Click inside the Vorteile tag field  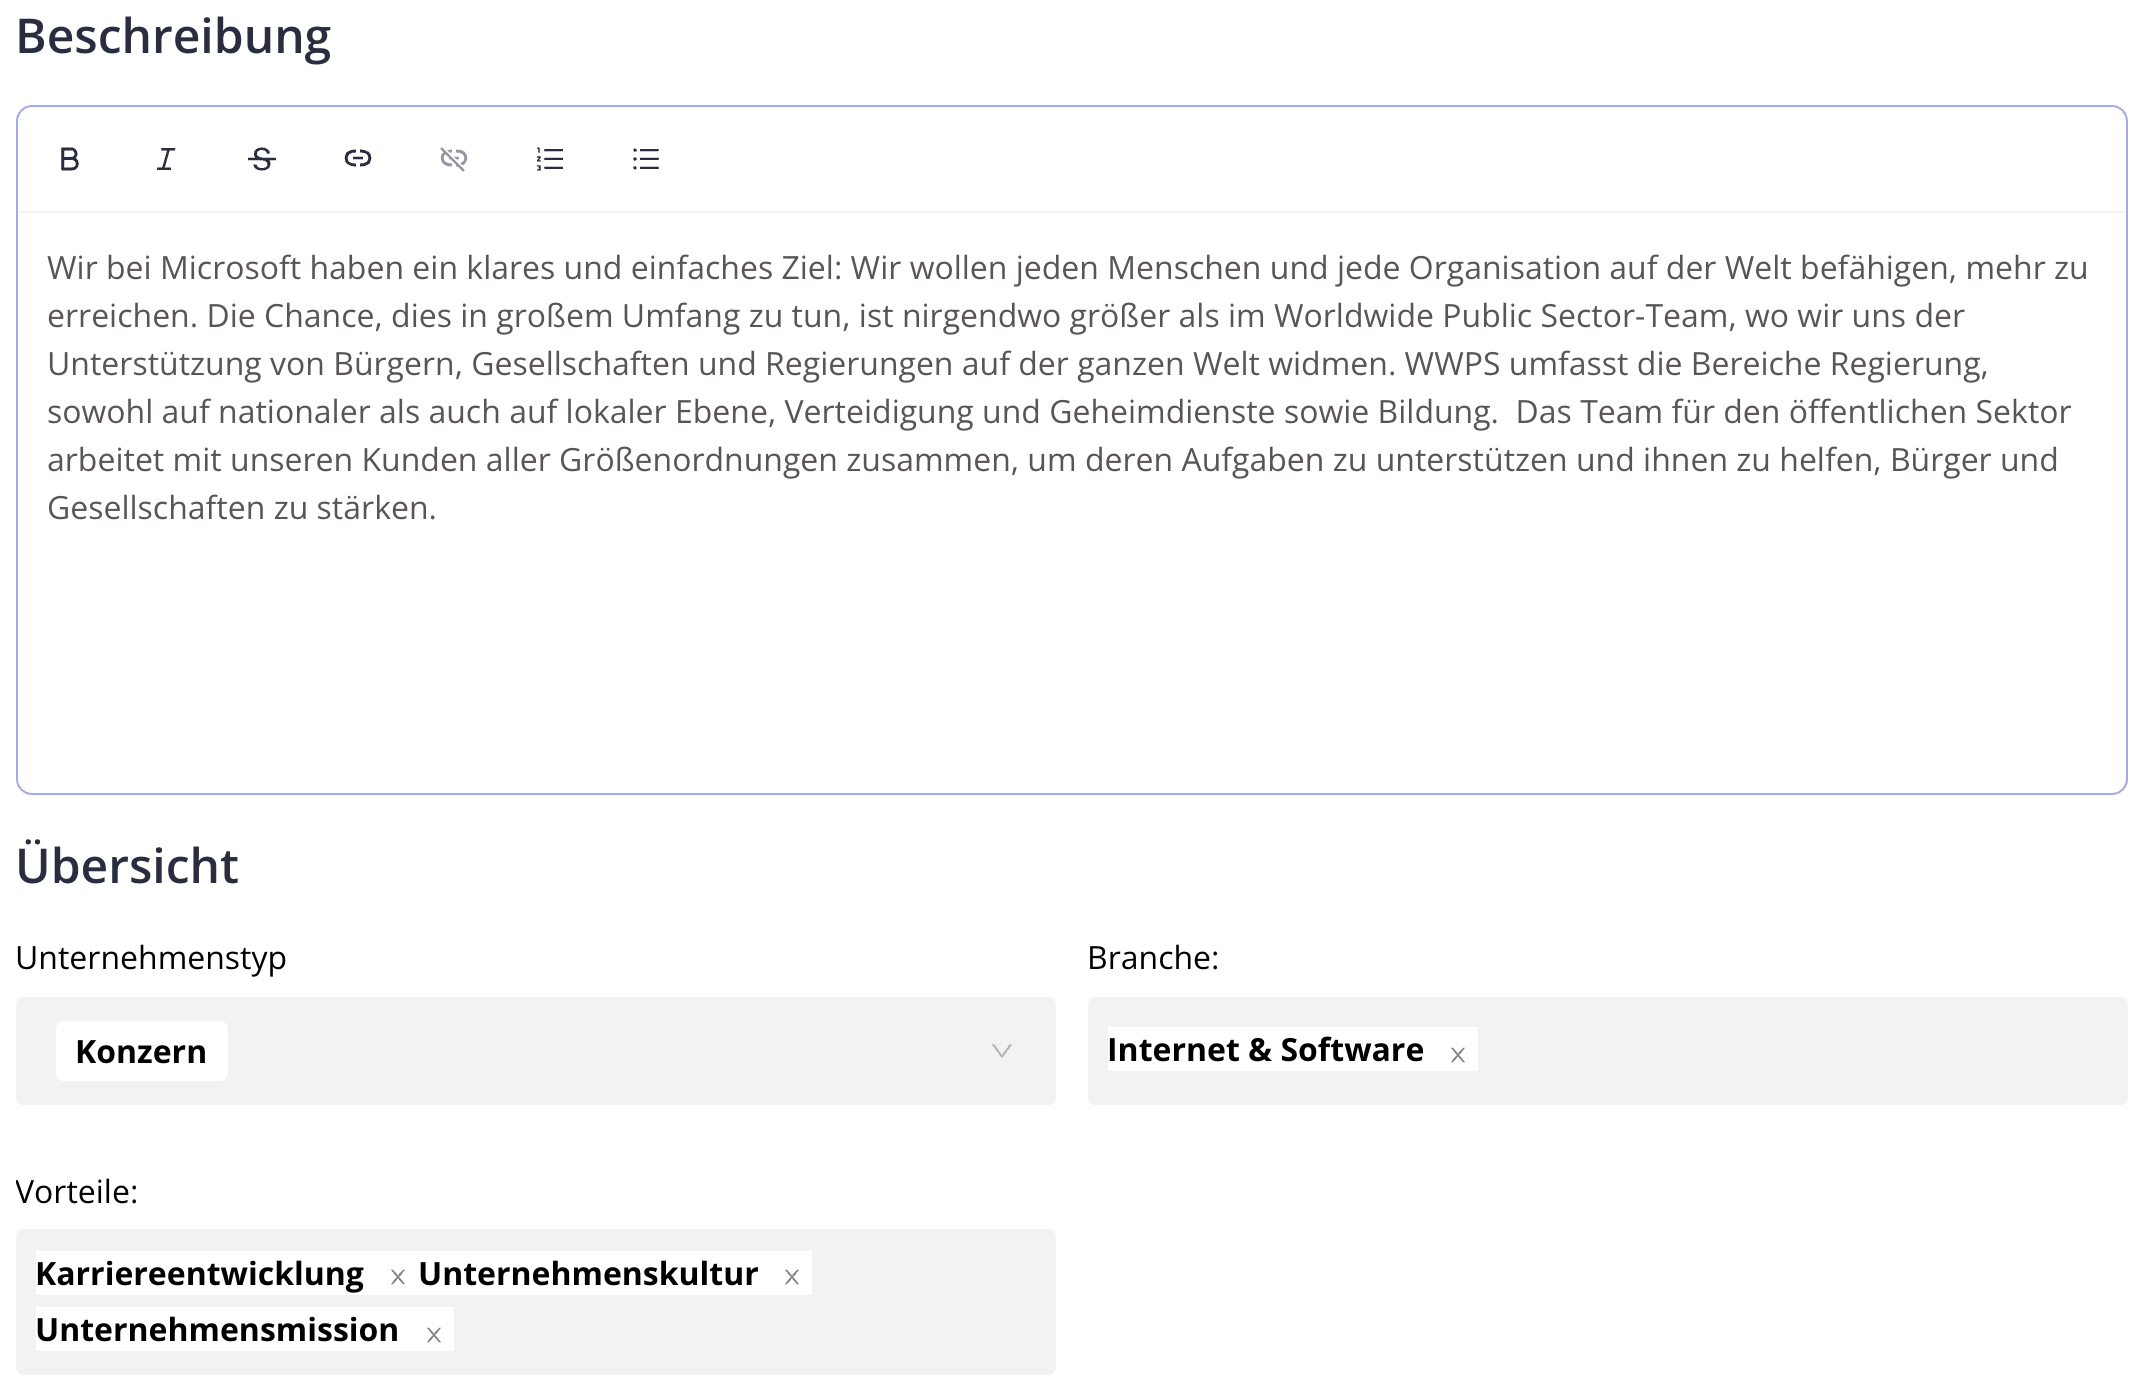coord(536,1302)
